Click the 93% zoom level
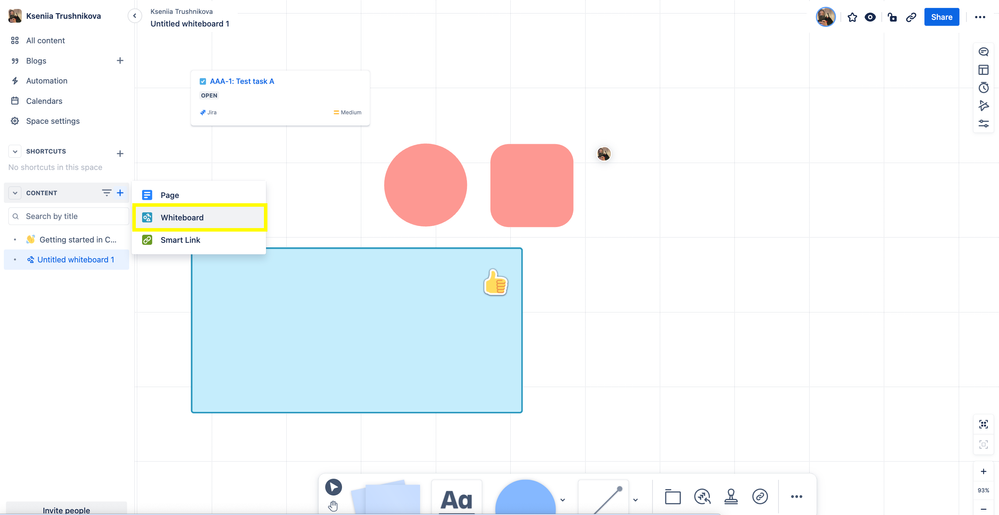This screenshot has height=515, width=999. pos(983,490)
